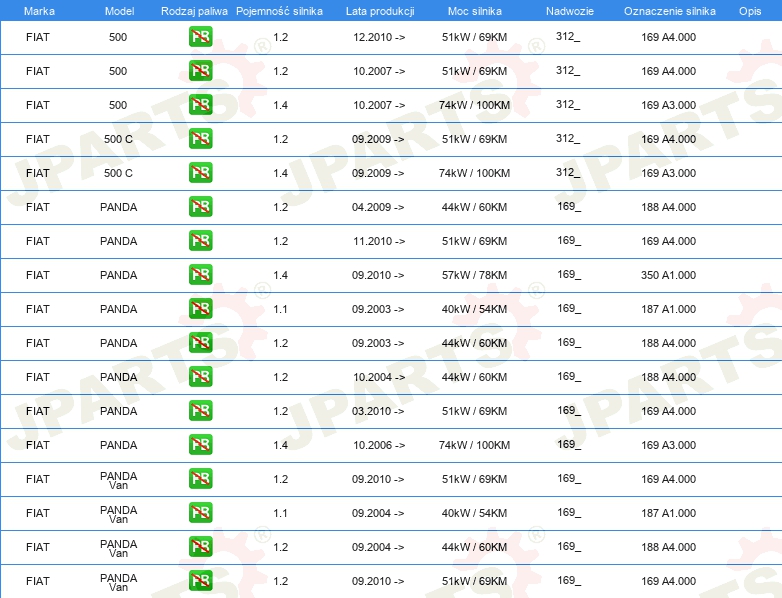Click the petrol icon in the 500 12.2010 row
This screenshot has width=782, height=598.
coord(200,36)
